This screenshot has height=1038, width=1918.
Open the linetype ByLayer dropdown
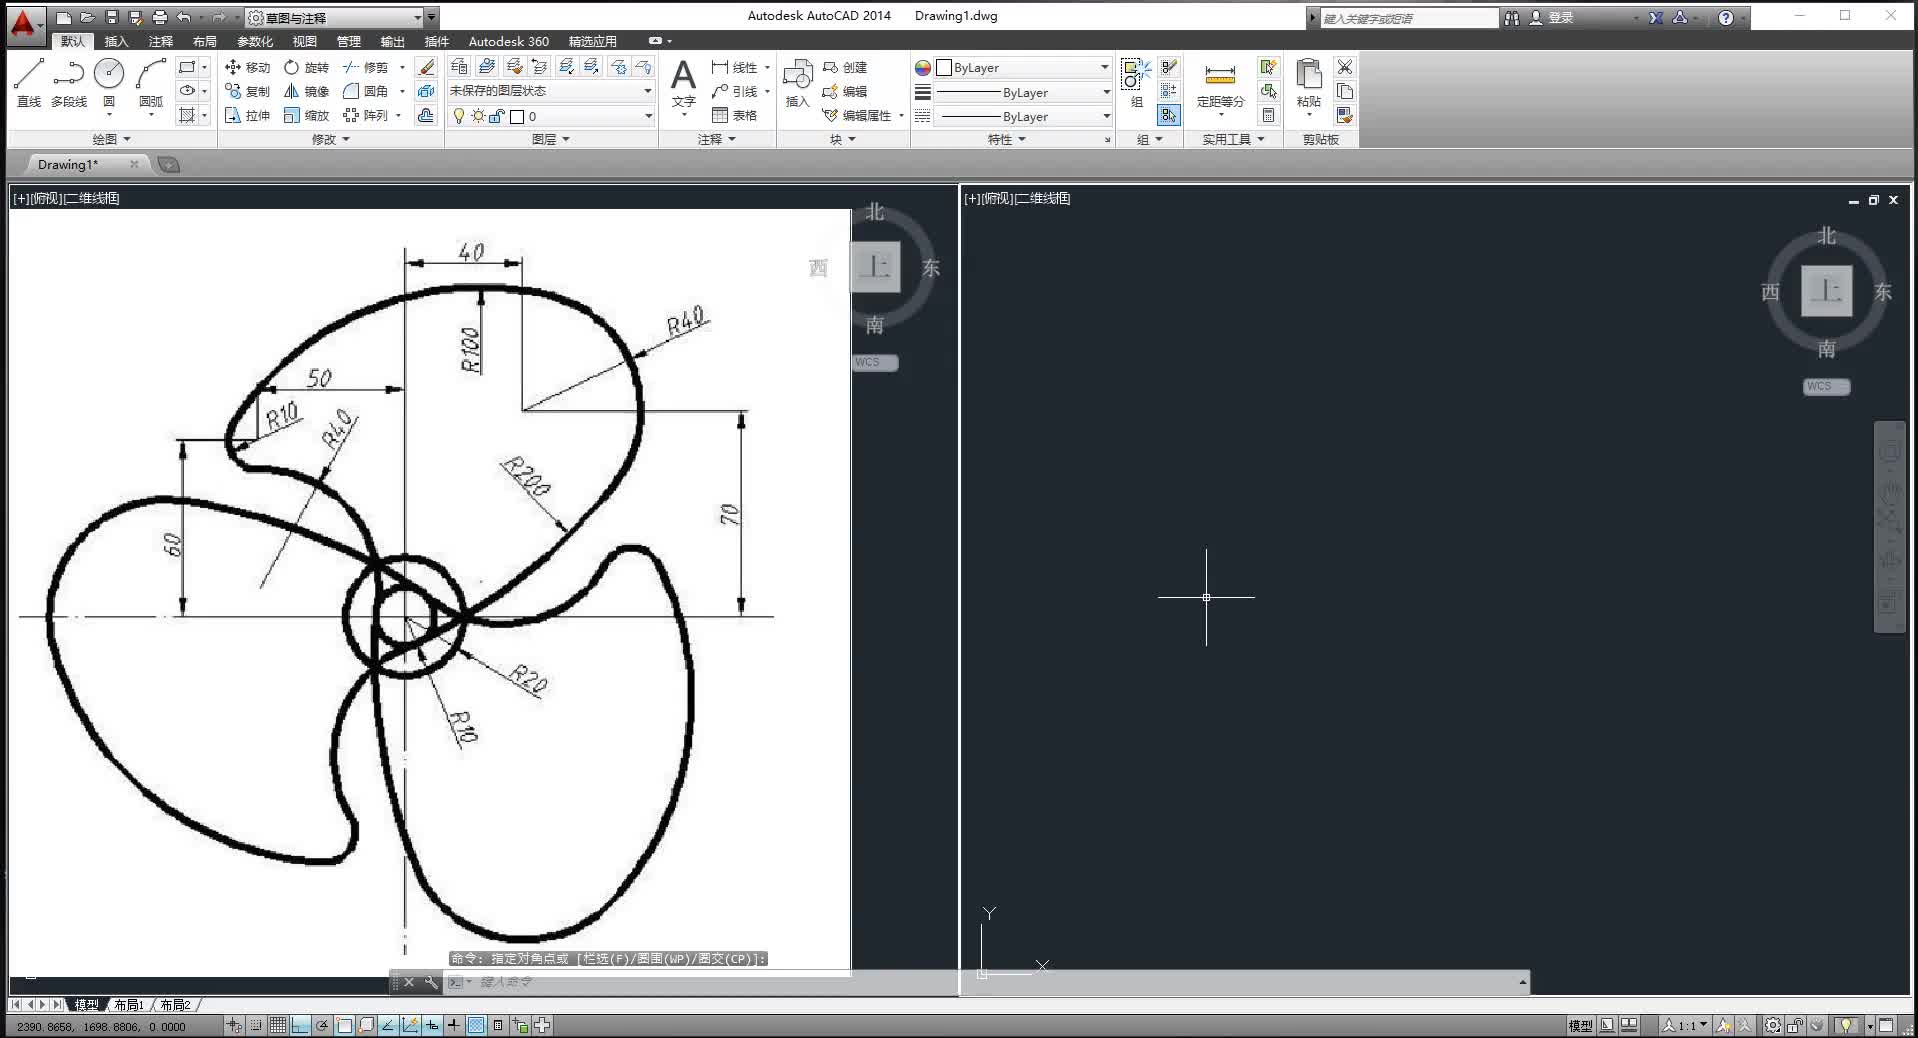pyautogui.click(x=1023, y=116)
